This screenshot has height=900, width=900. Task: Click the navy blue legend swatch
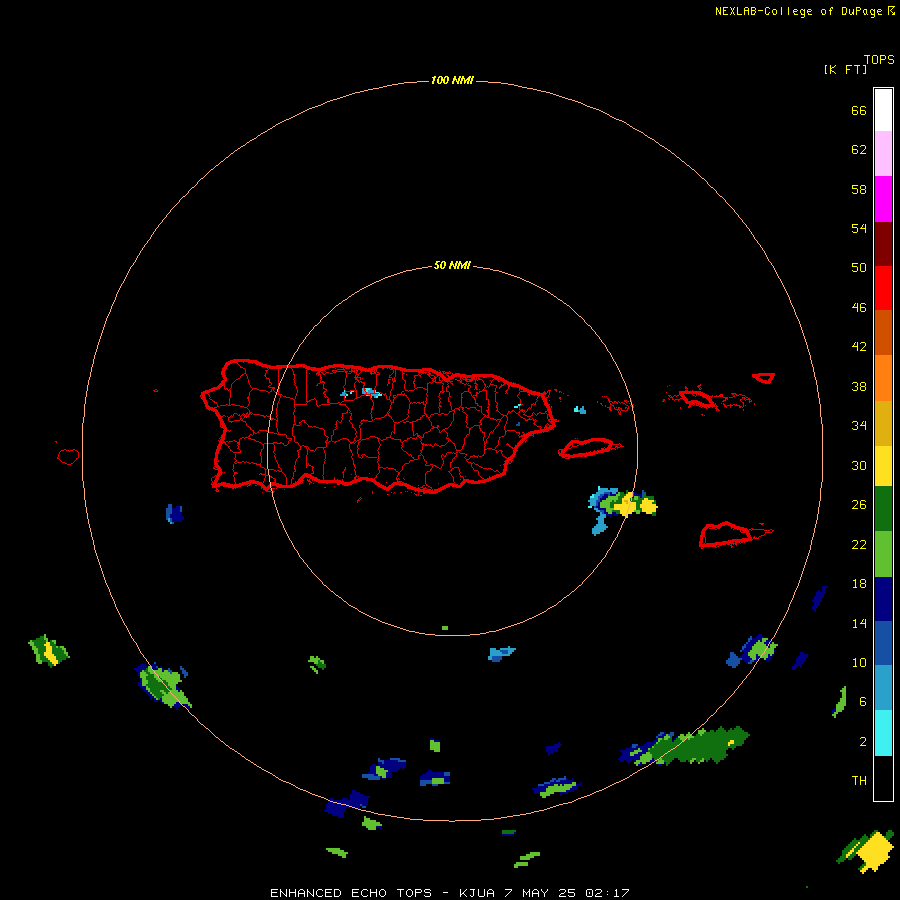point(883,599)
